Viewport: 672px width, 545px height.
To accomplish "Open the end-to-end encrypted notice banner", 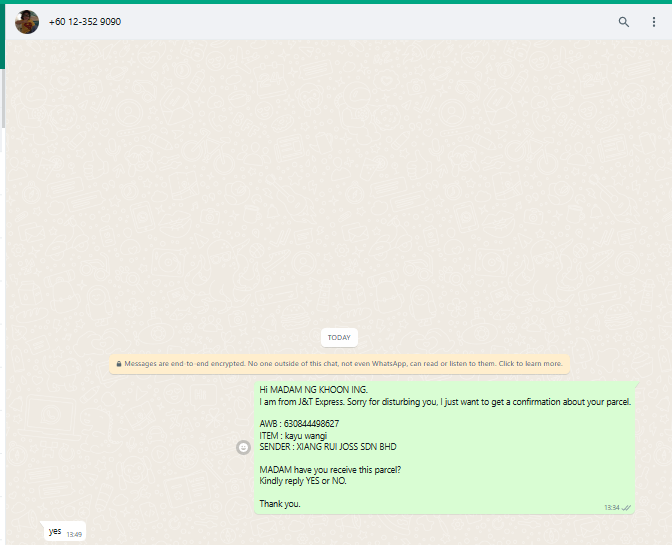I will click(339, 364).
